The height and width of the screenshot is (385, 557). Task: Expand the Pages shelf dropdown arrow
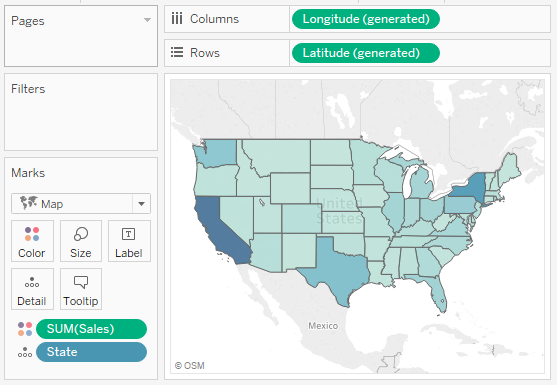pyautogui.click(x=147, y=20)
